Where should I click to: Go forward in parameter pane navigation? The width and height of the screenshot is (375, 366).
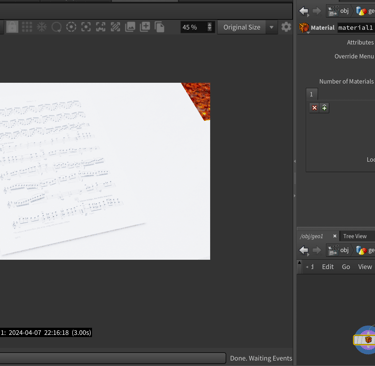point(317,11)
